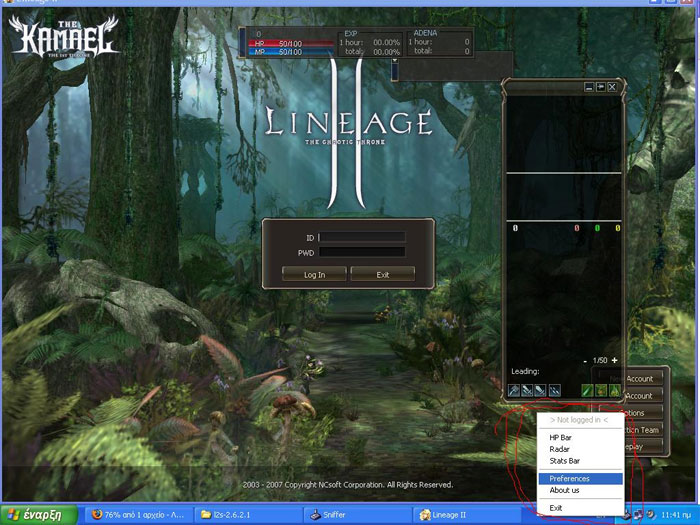Viewport: 700px width, 525px height.
Task: Choose Exit in the tray context menu
Action: (580, 508)
